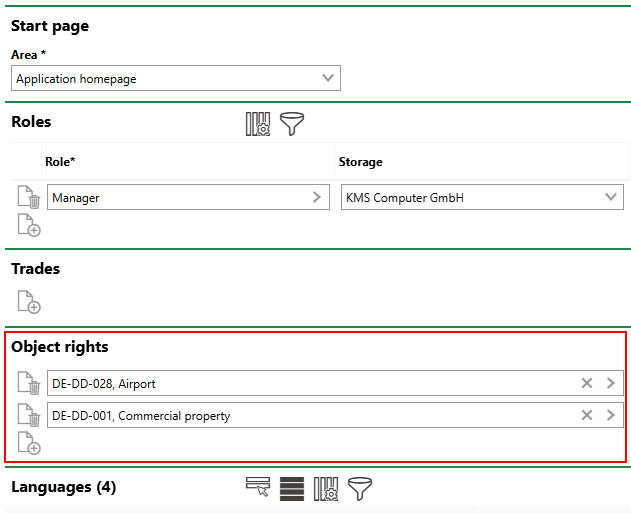Viewport: 631px width, 513px height.
Task: Add a new Object rights entry
Action: [x=29, y=443]
